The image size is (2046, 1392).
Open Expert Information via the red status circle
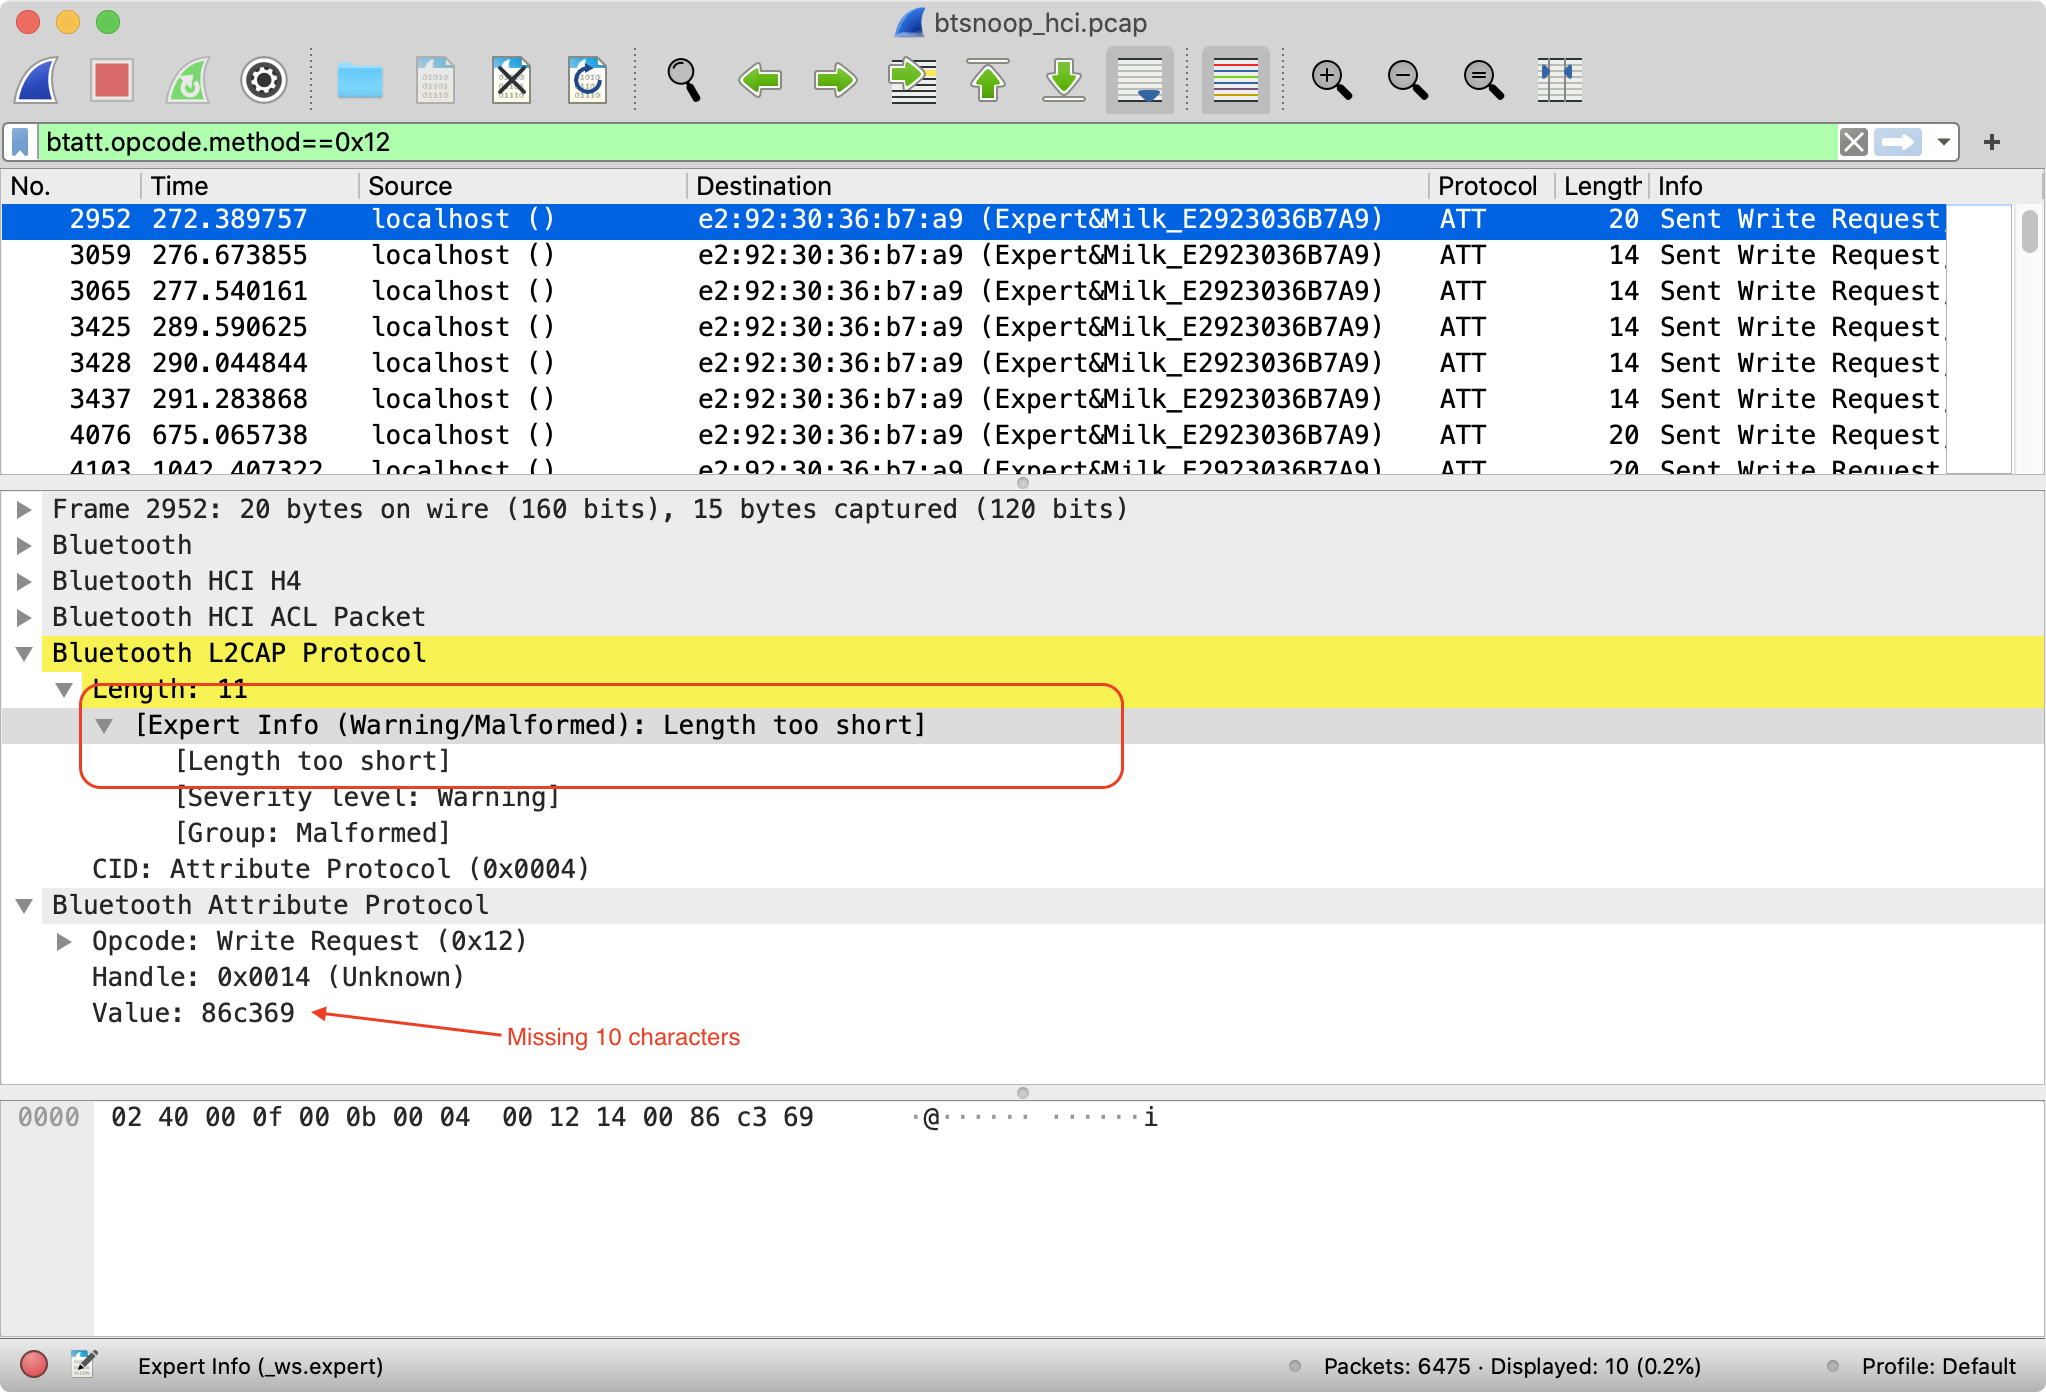(34, 1365)
